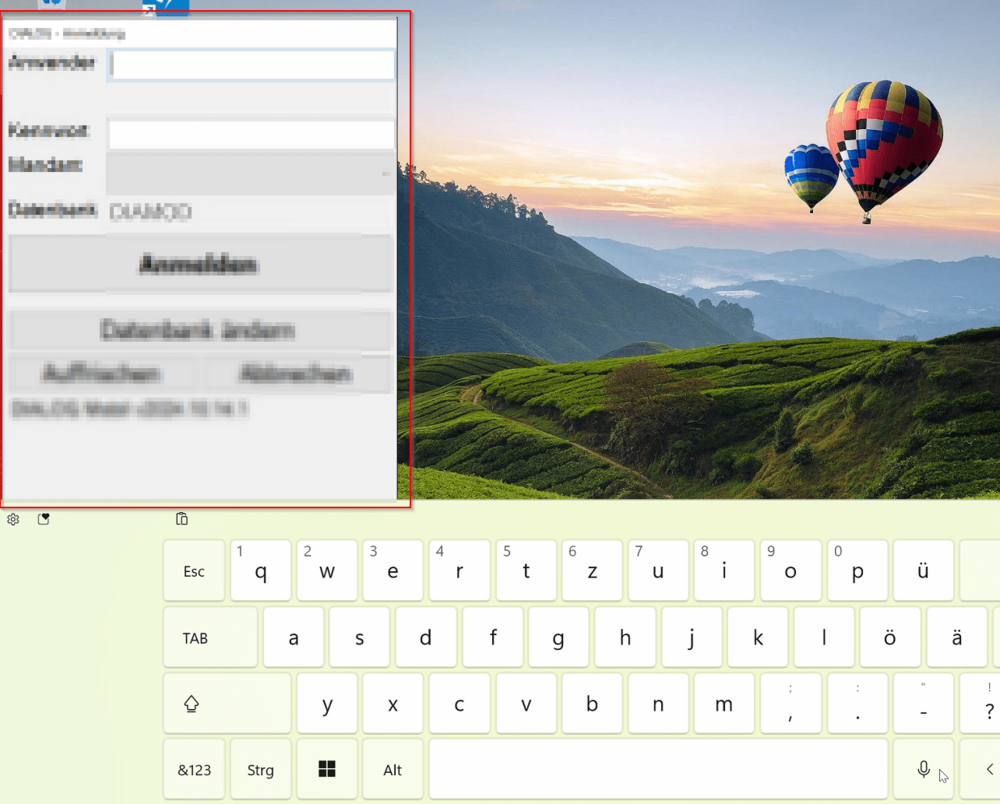Open the clipboard icon above keyboard
The width and height of the screenshot is (1000, 804).
point(181,519)
